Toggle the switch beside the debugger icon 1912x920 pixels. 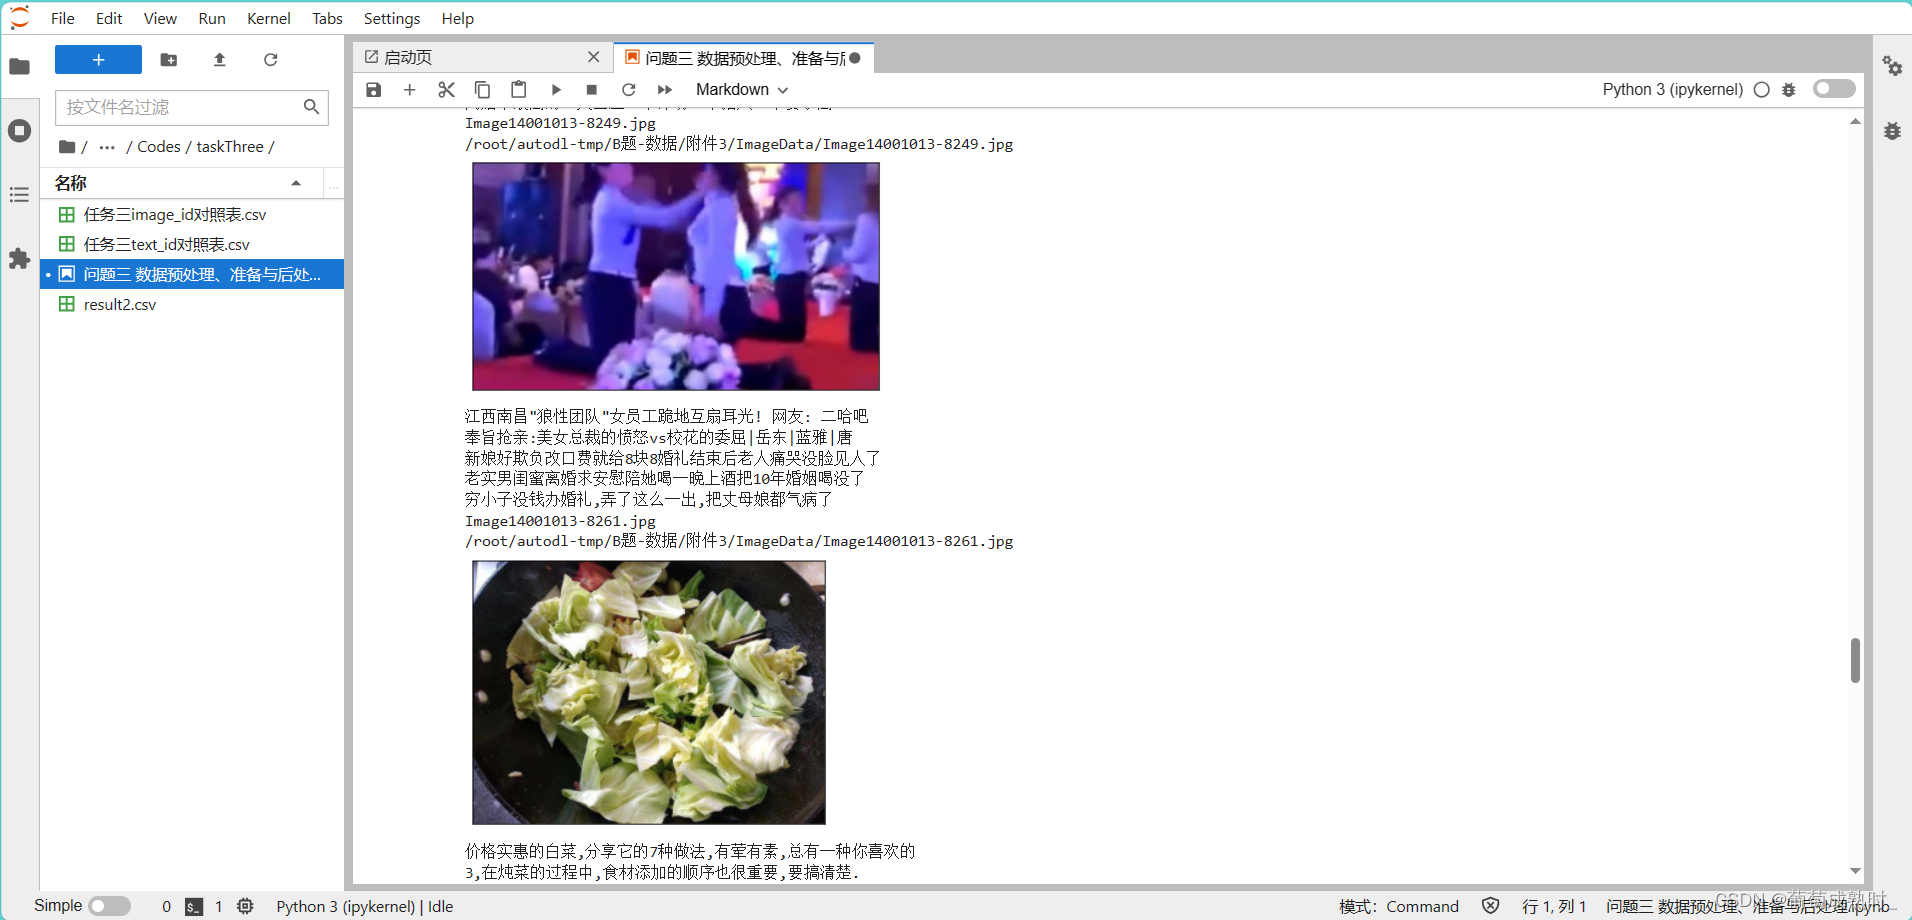click(1834, 89)
